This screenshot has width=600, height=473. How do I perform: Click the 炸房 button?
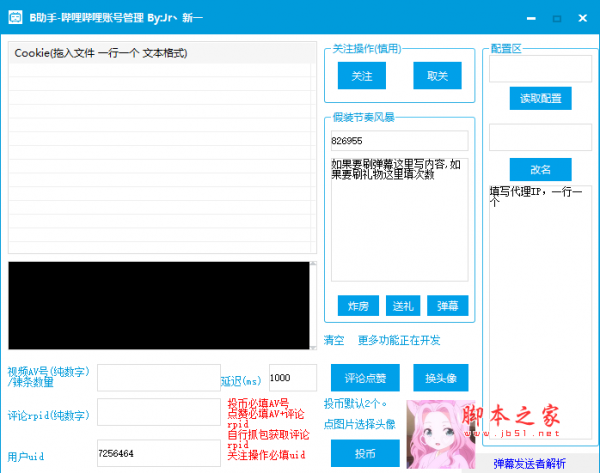point(358,305)
